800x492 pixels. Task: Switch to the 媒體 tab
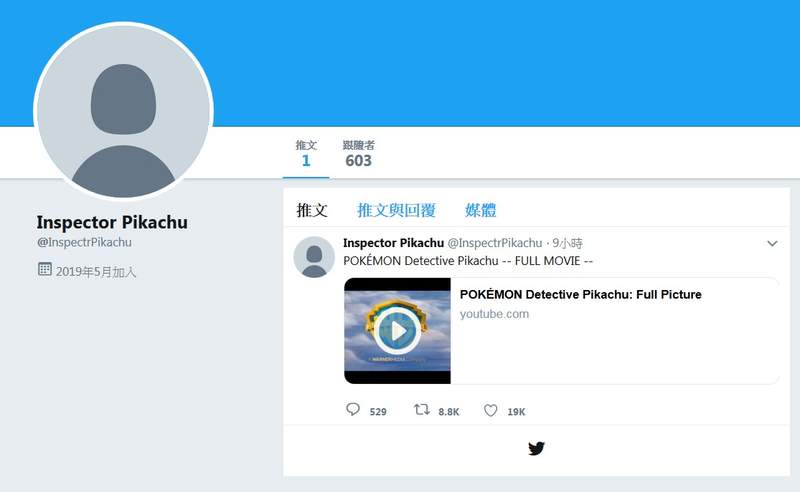[481, 210]
